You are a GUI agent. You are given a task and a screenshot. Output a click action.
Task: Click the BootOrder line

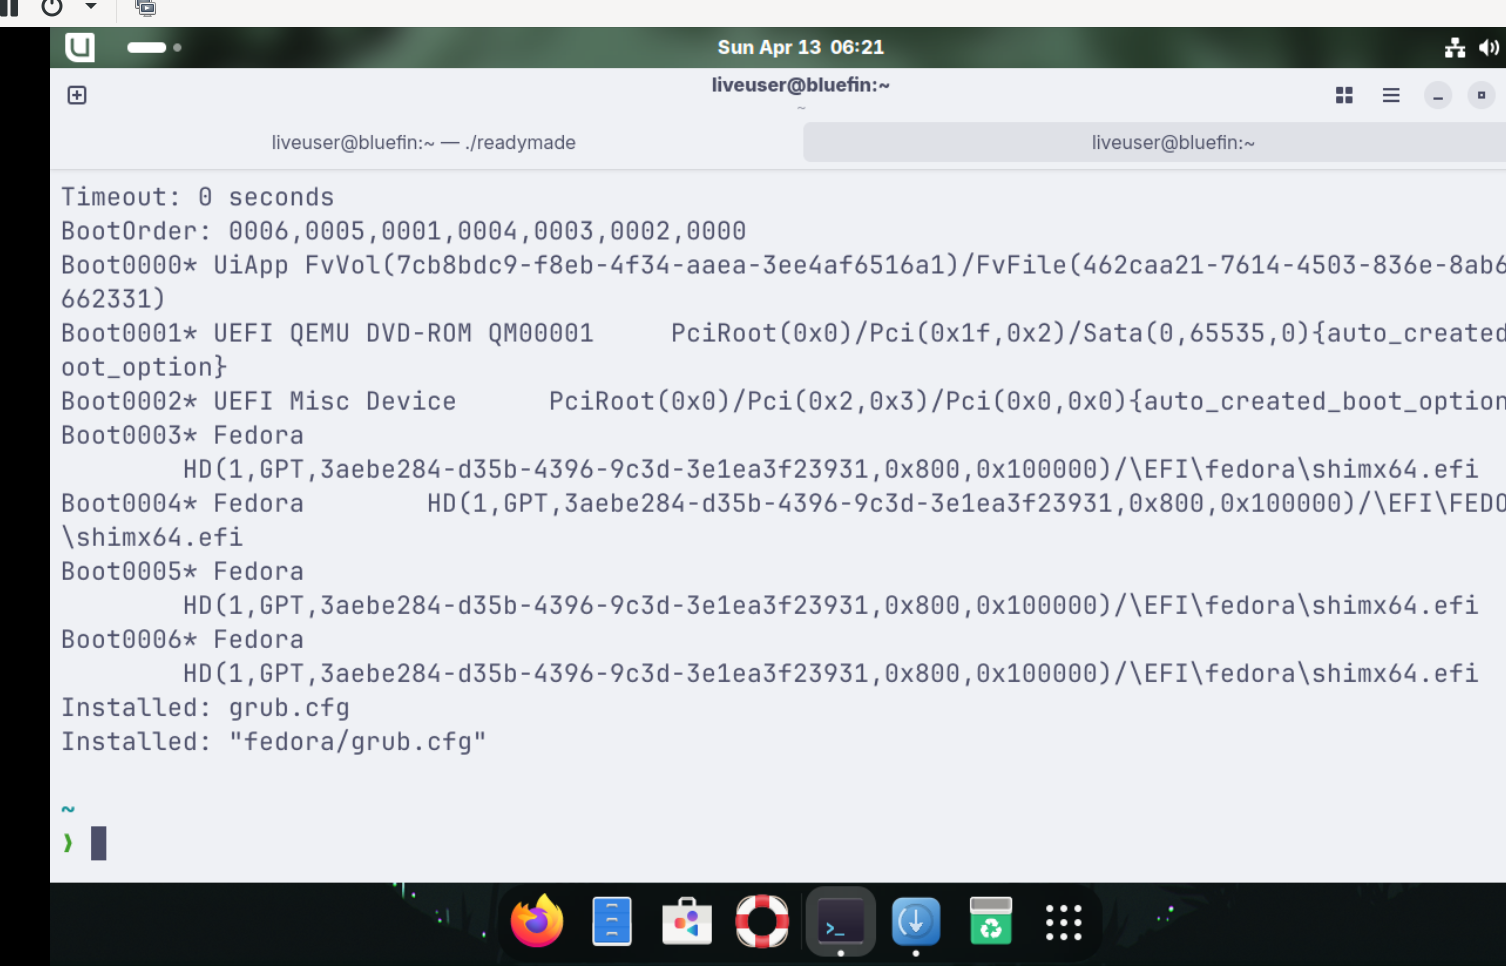(403, 231)
